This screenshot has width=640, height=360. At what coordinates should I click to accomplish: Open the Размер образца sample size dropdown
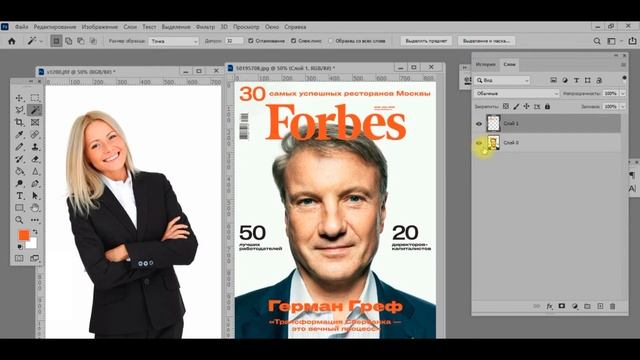pyautogui.click(x=173, y=41)
